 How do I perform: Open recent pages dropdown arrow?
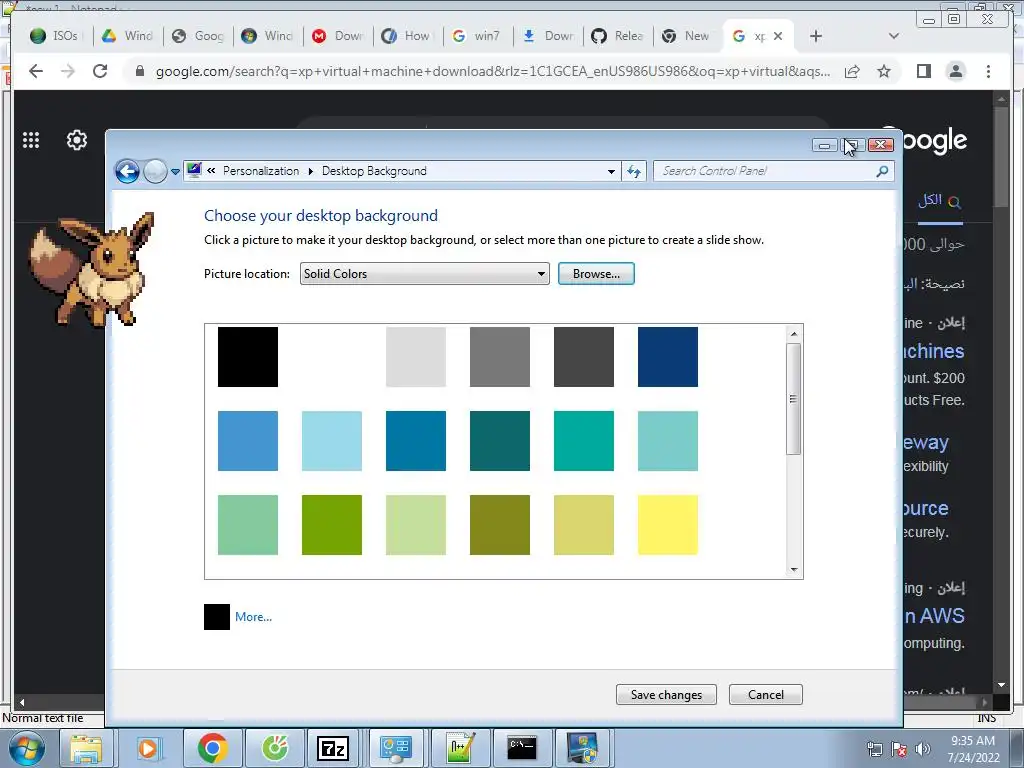(x=175, y=172)
